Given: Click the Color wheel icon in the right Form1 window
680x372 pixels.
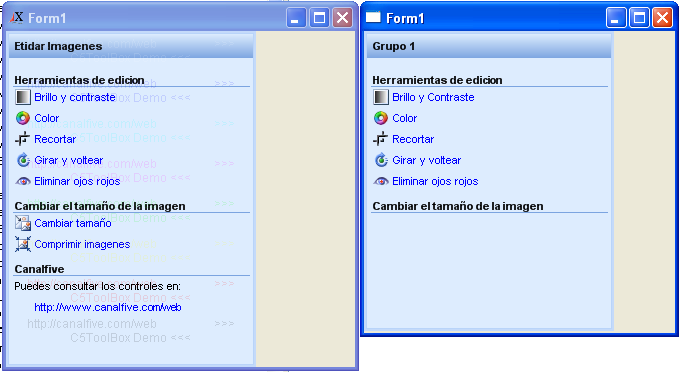Looking at the screenshot, I should (x=381, y=118).
